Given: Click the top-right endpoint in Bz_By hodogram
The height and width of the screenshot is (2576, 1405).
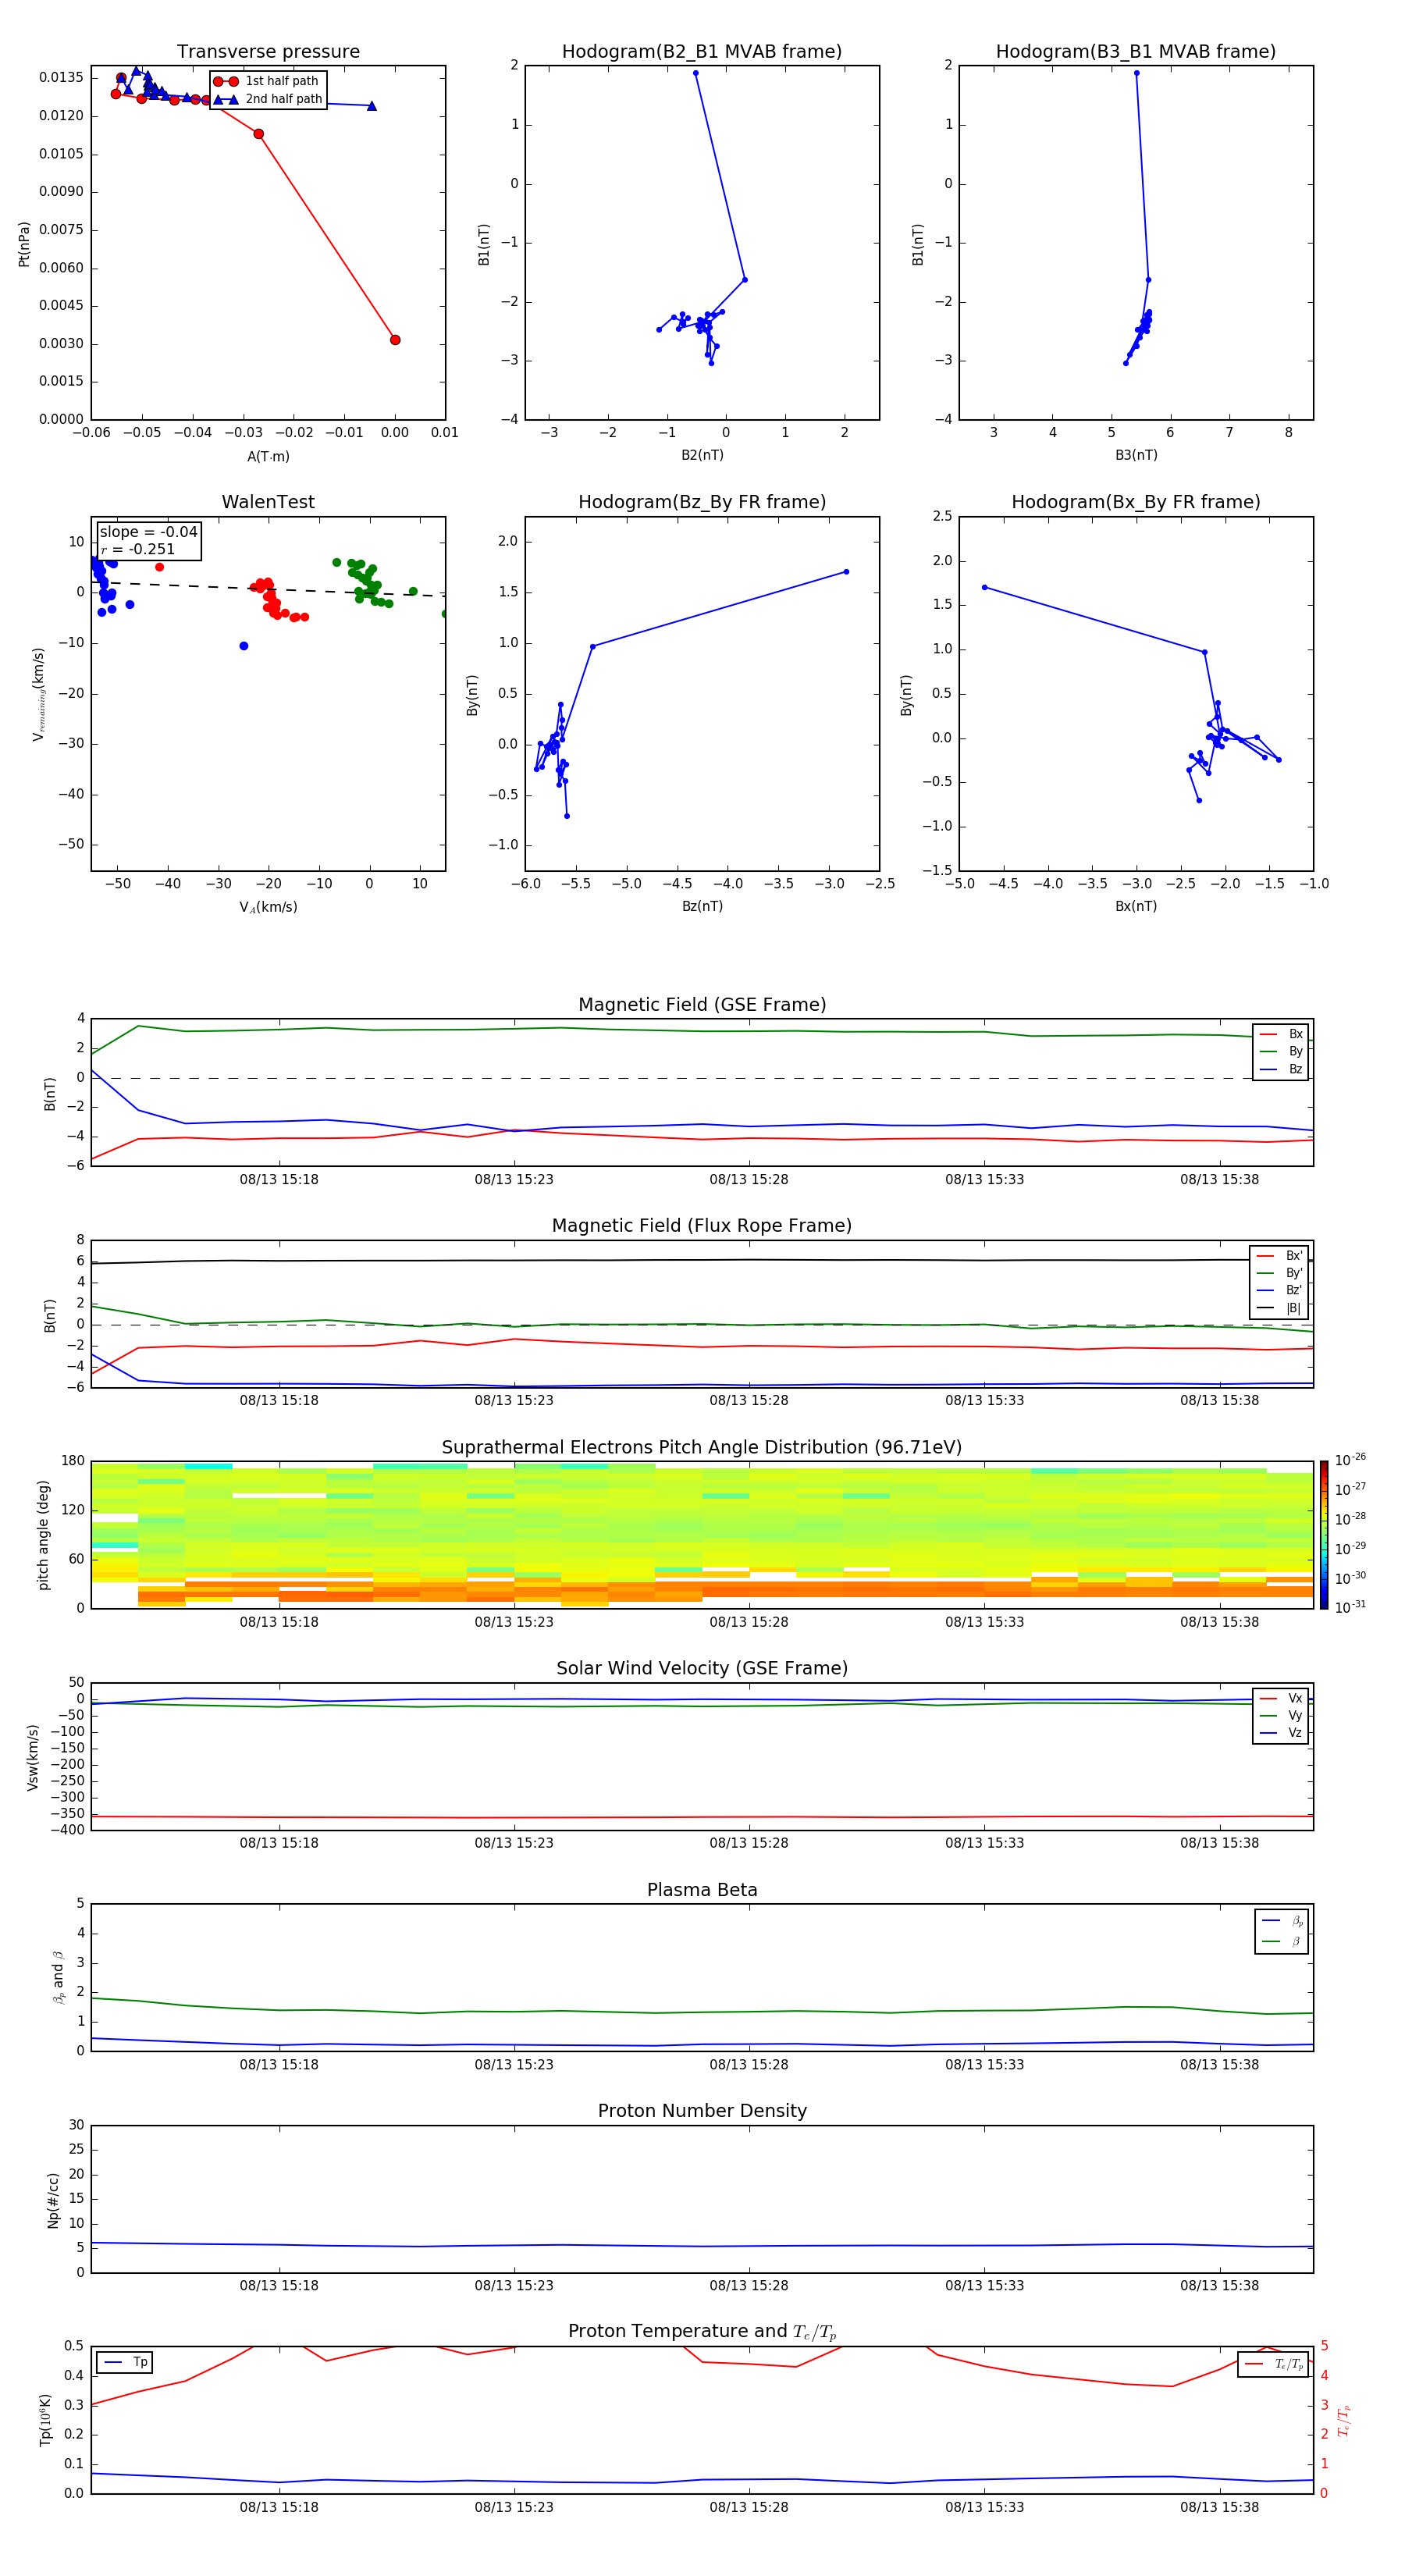Looking at the screenshot, I should click(847, 572).
